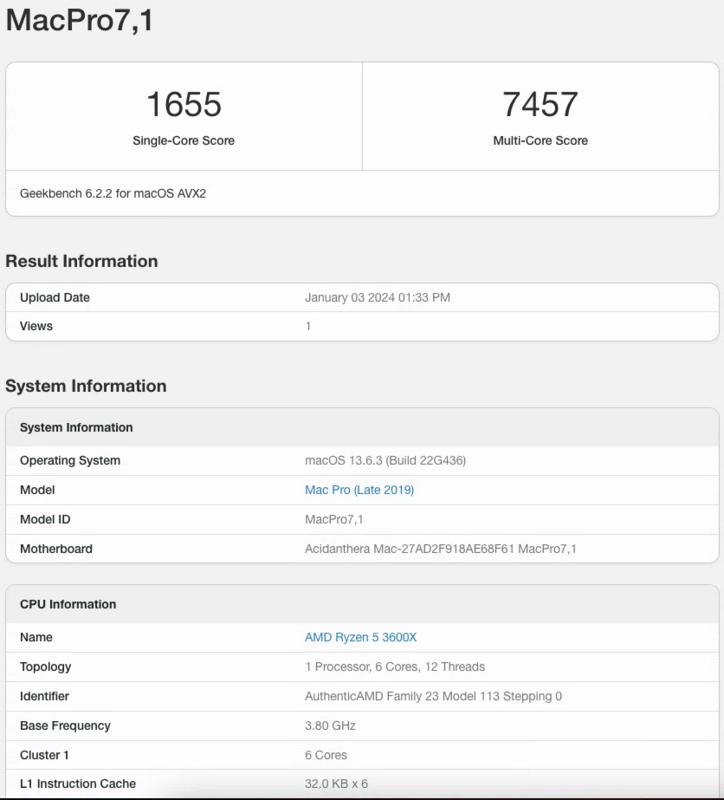Screen dimensions: 724x800
Task: Select the 3.80 GHz value
Action: 330,726
